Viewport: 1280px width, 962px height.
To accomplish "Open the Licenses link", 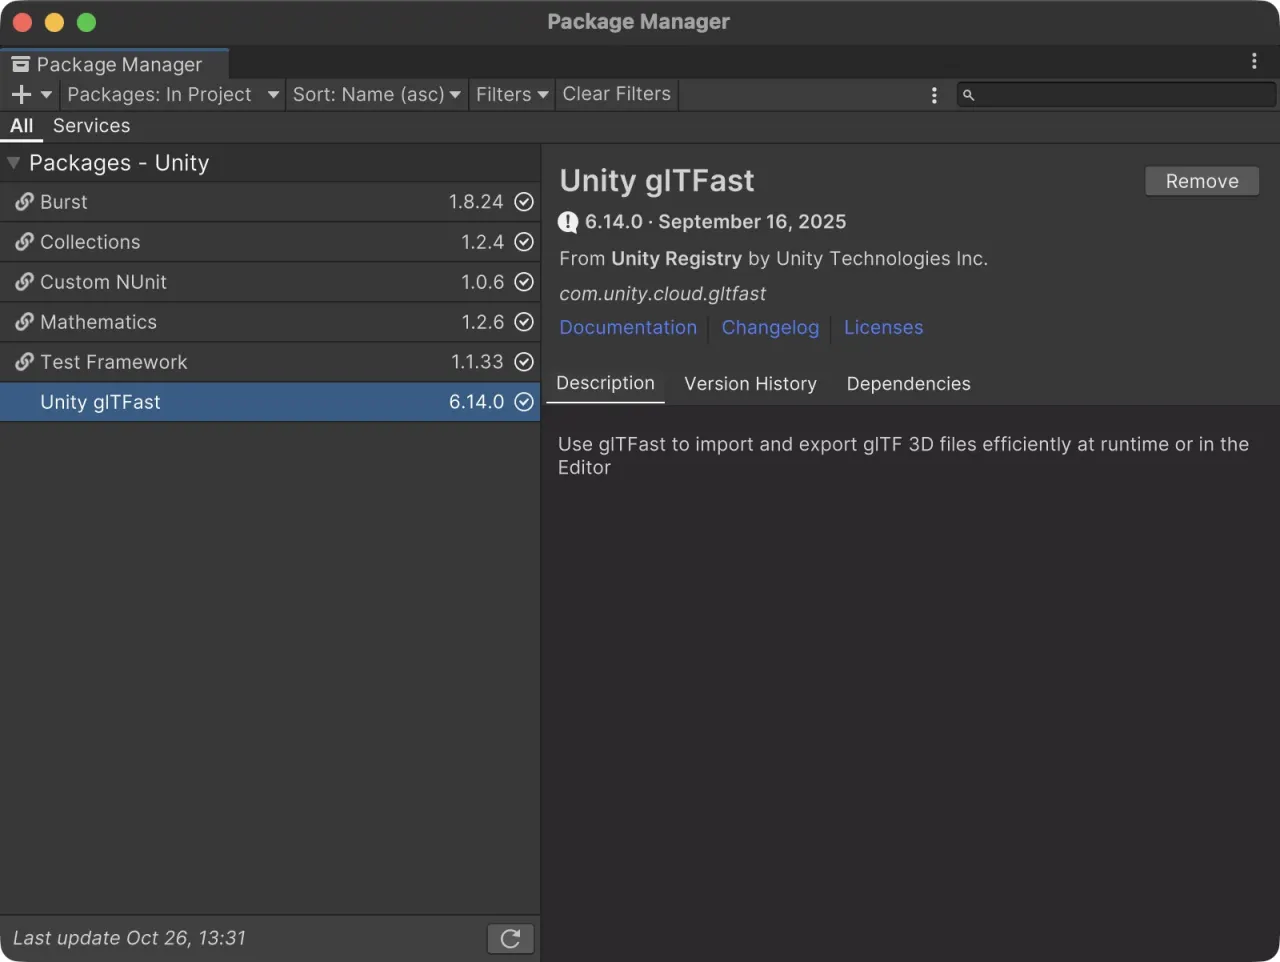I will (883, 328).
